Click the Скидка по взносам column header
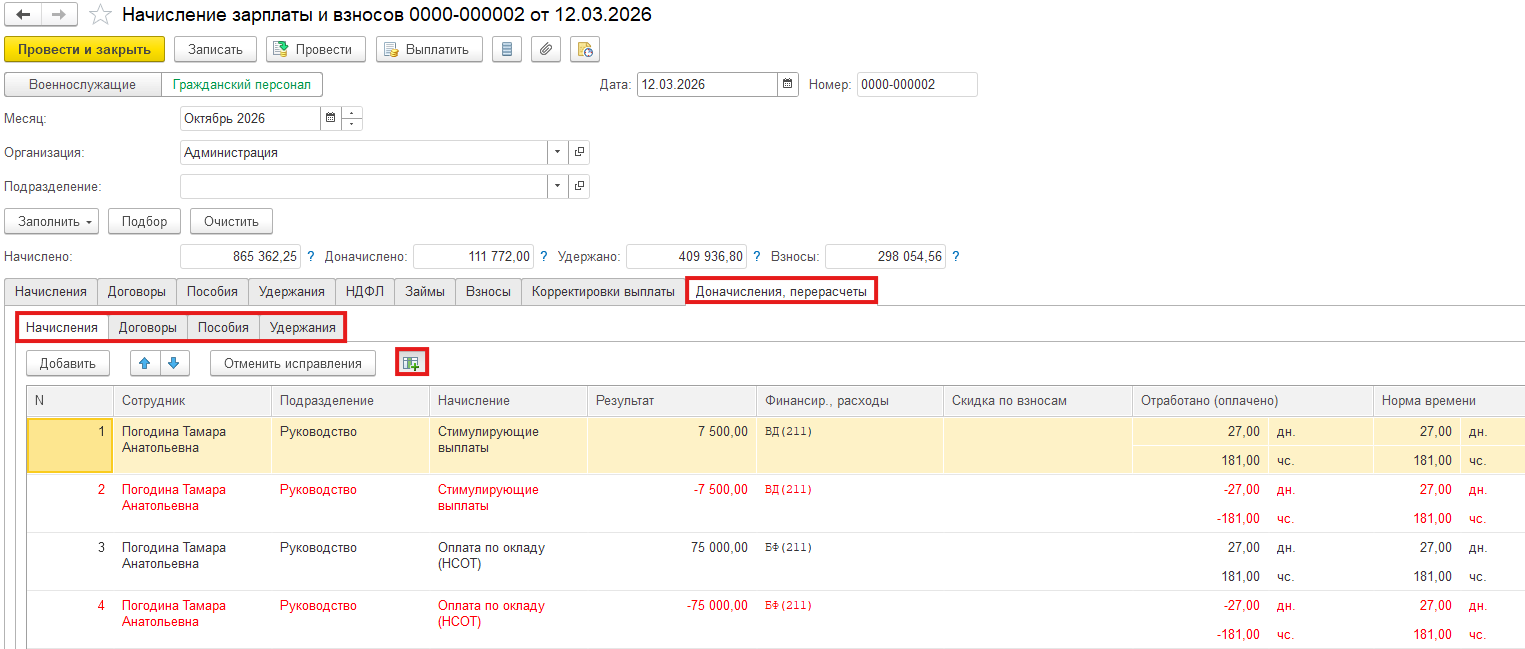 point(1037,401)
